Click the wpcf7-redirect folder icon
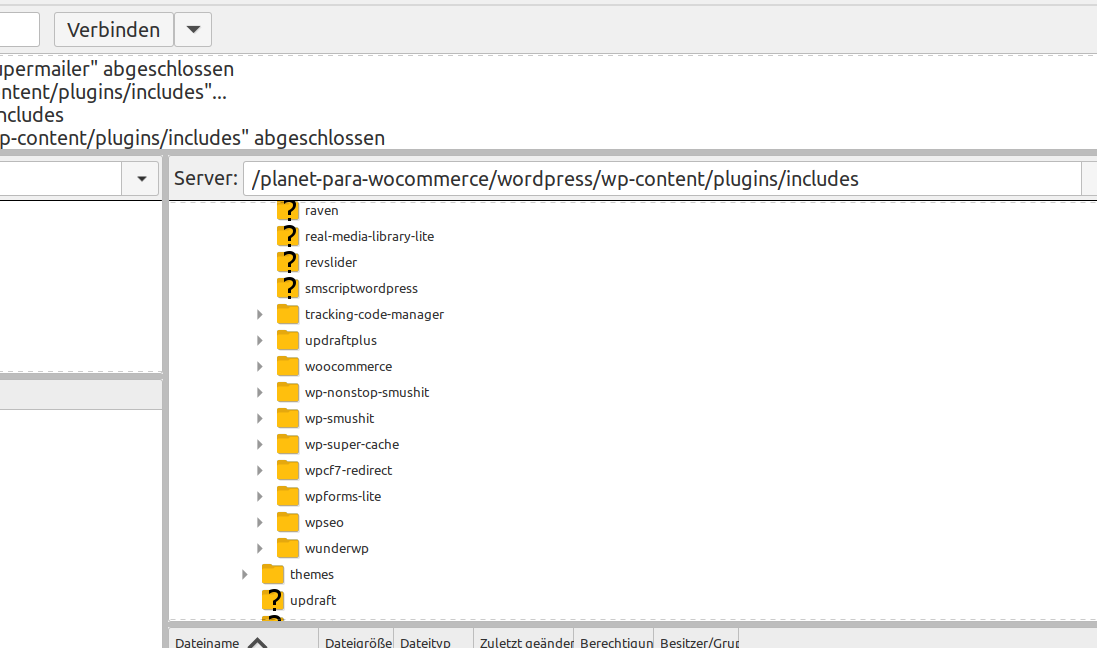Screen dimensions: 1097x648 [288, 470]
